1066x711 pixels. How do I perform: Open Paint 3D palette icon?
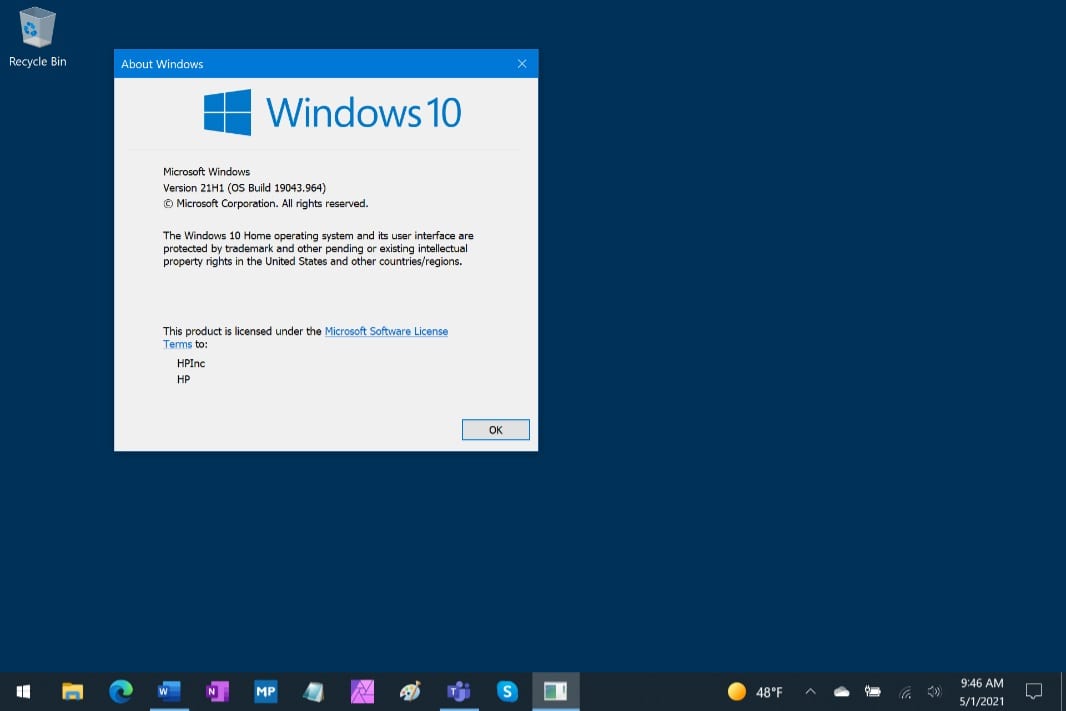click(409, 691)
